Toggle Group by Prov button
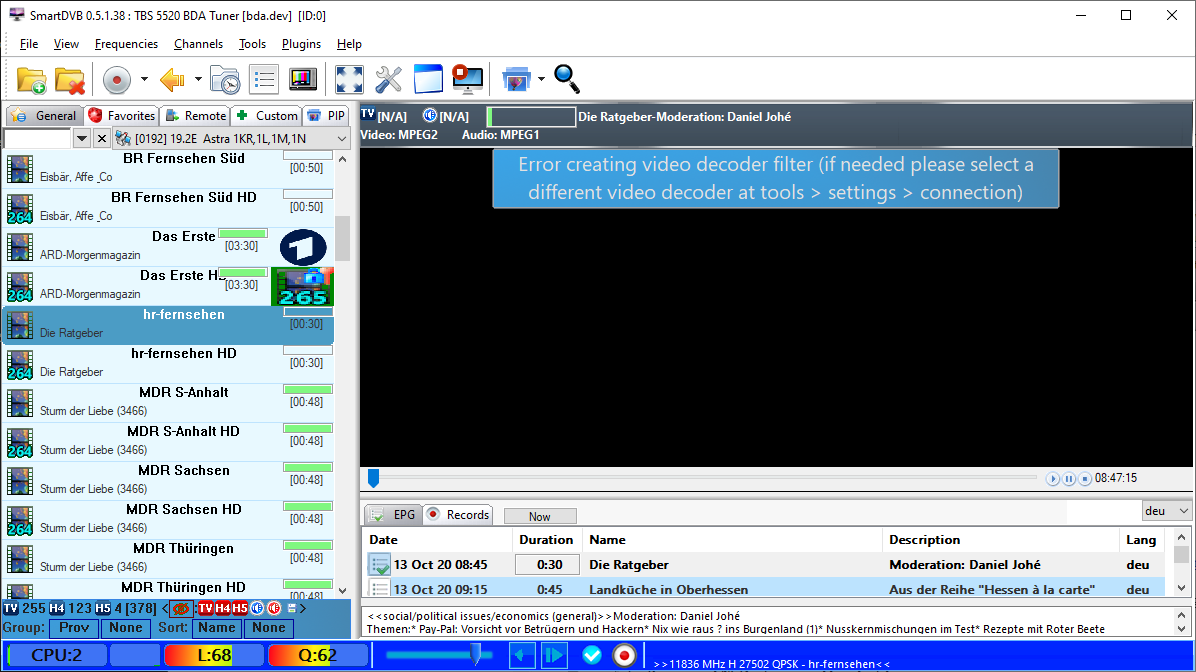This screenshot has width=1196, height=672. point(74,628)
